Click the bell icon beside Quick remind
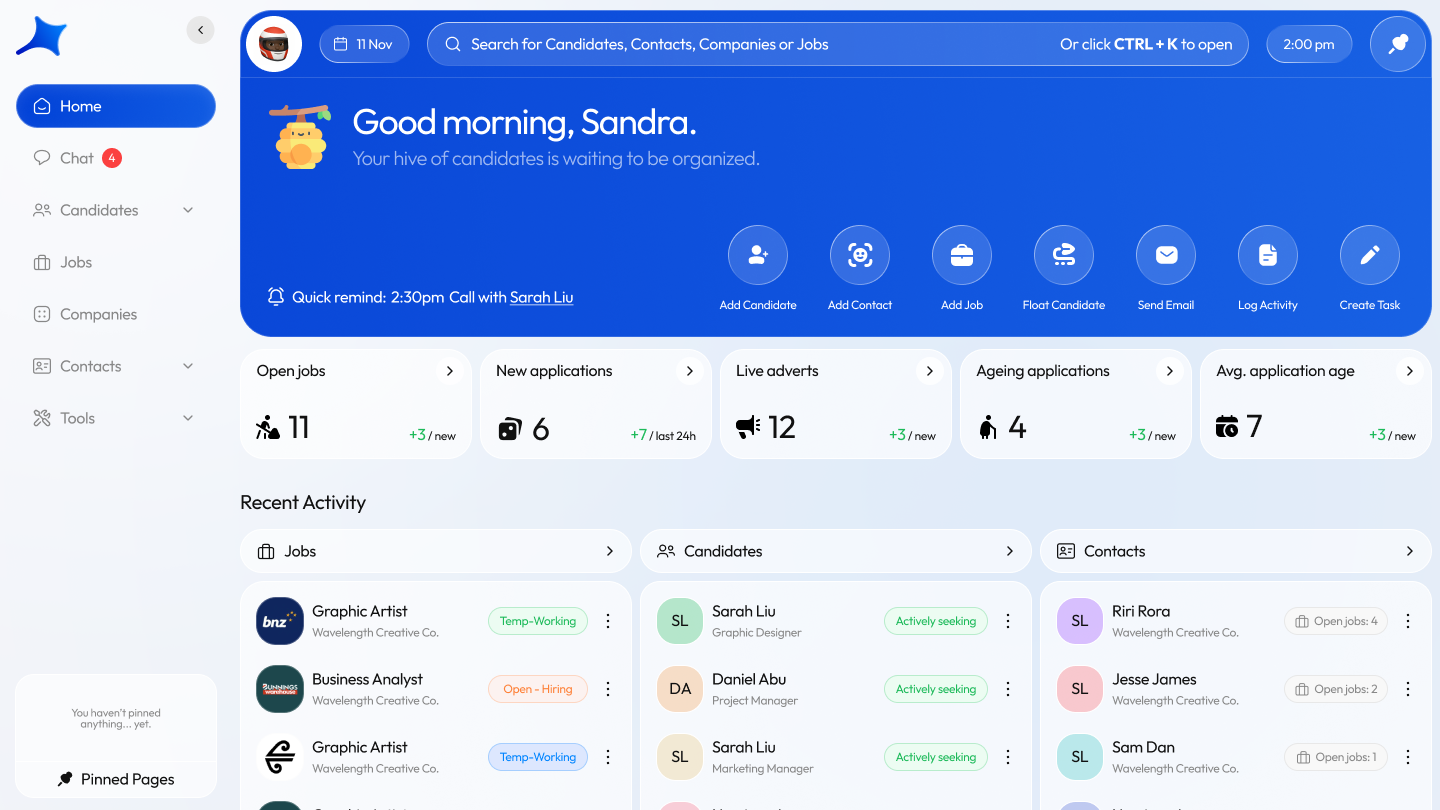 276,297
